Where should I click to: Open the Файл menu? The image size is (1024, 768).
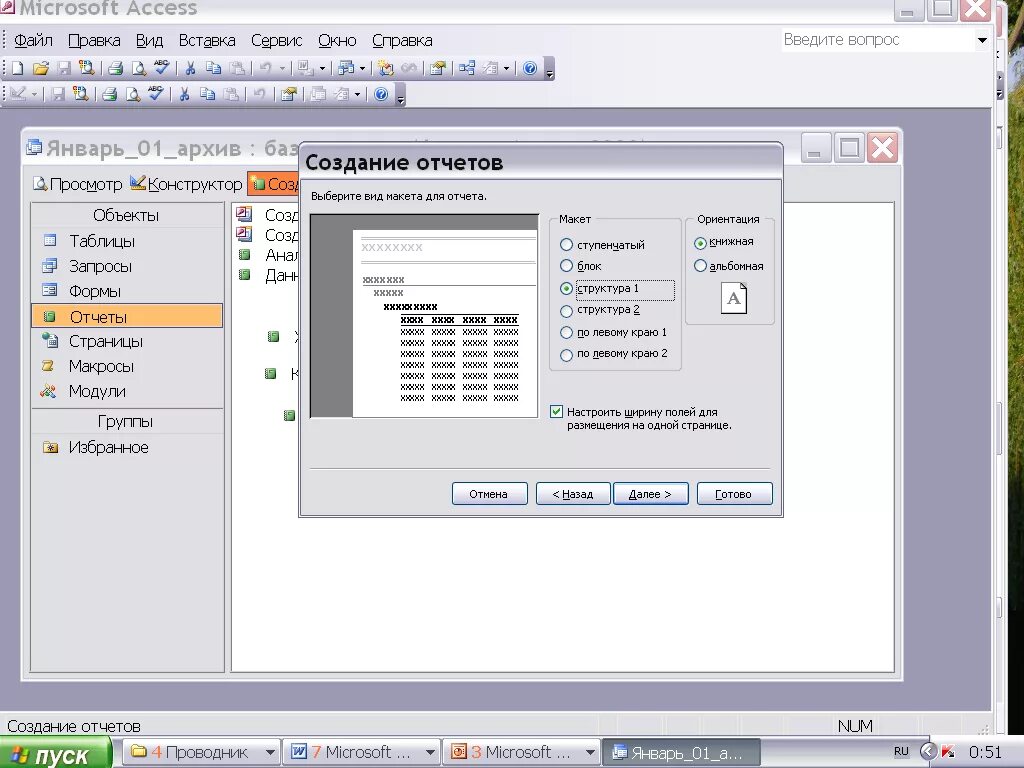(x=33, y=40)
